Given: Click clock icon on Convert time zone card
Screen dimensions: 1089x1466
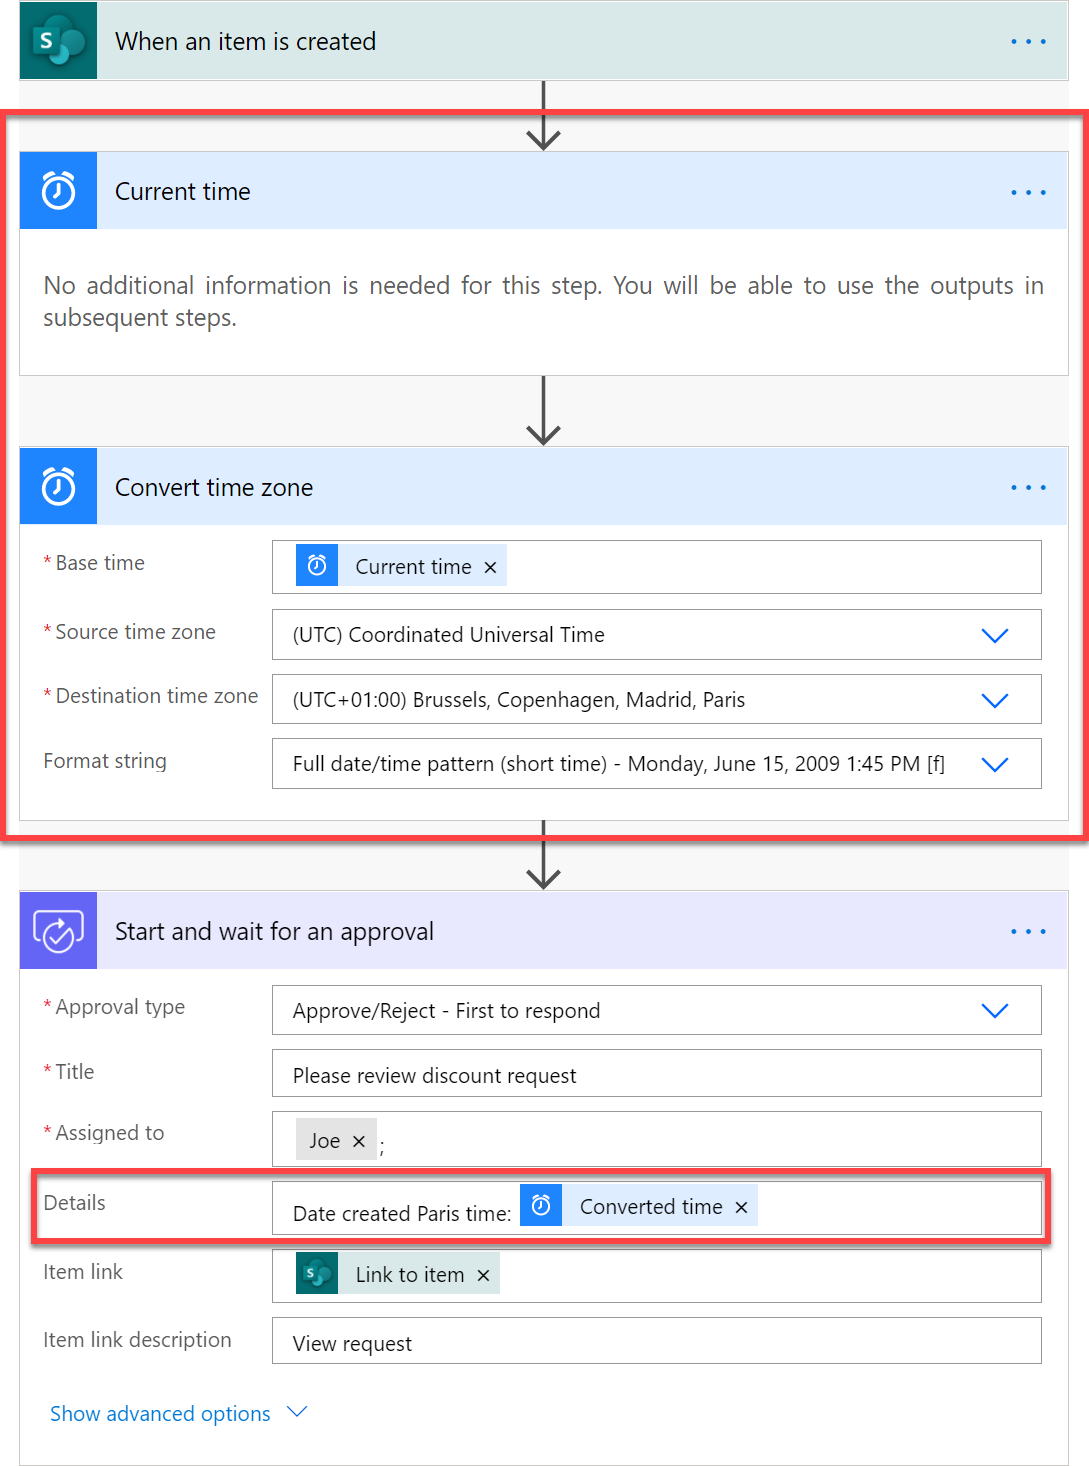Looking at the screenshot, I should tap(58, 487).
